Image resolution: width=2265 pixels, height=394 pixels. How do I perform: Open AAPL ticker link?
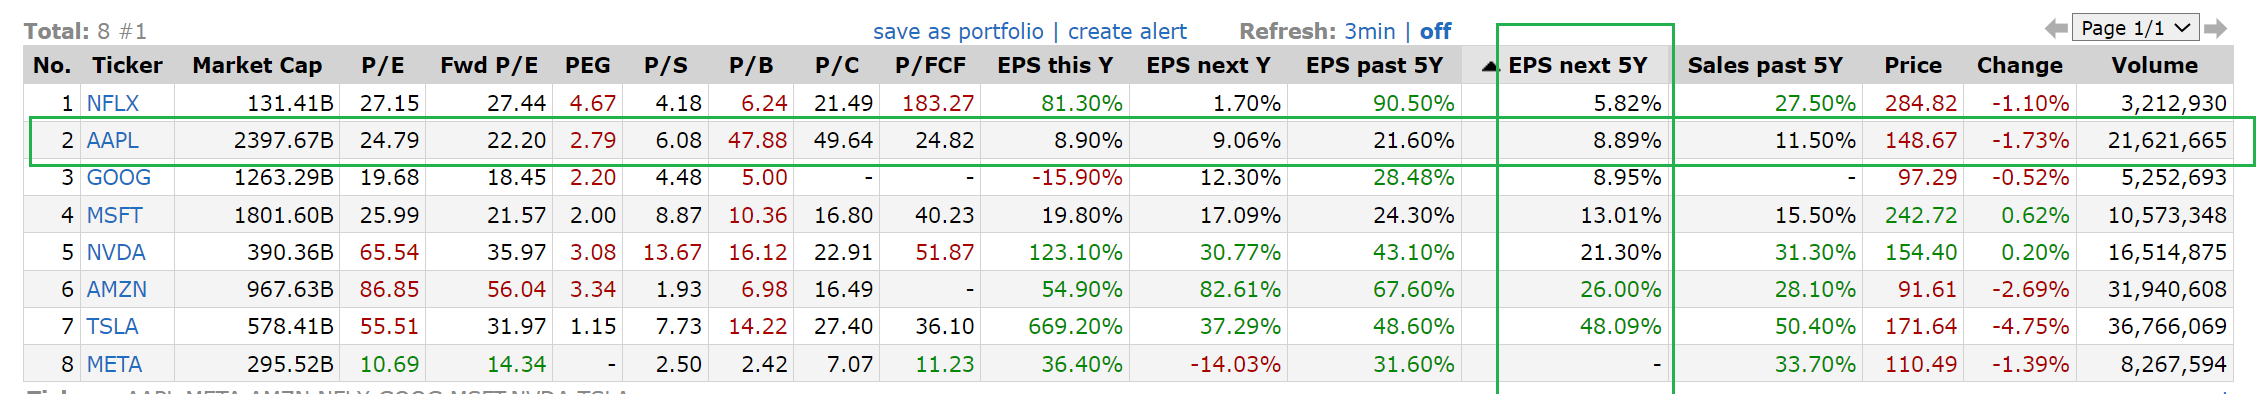coord(112,140)
